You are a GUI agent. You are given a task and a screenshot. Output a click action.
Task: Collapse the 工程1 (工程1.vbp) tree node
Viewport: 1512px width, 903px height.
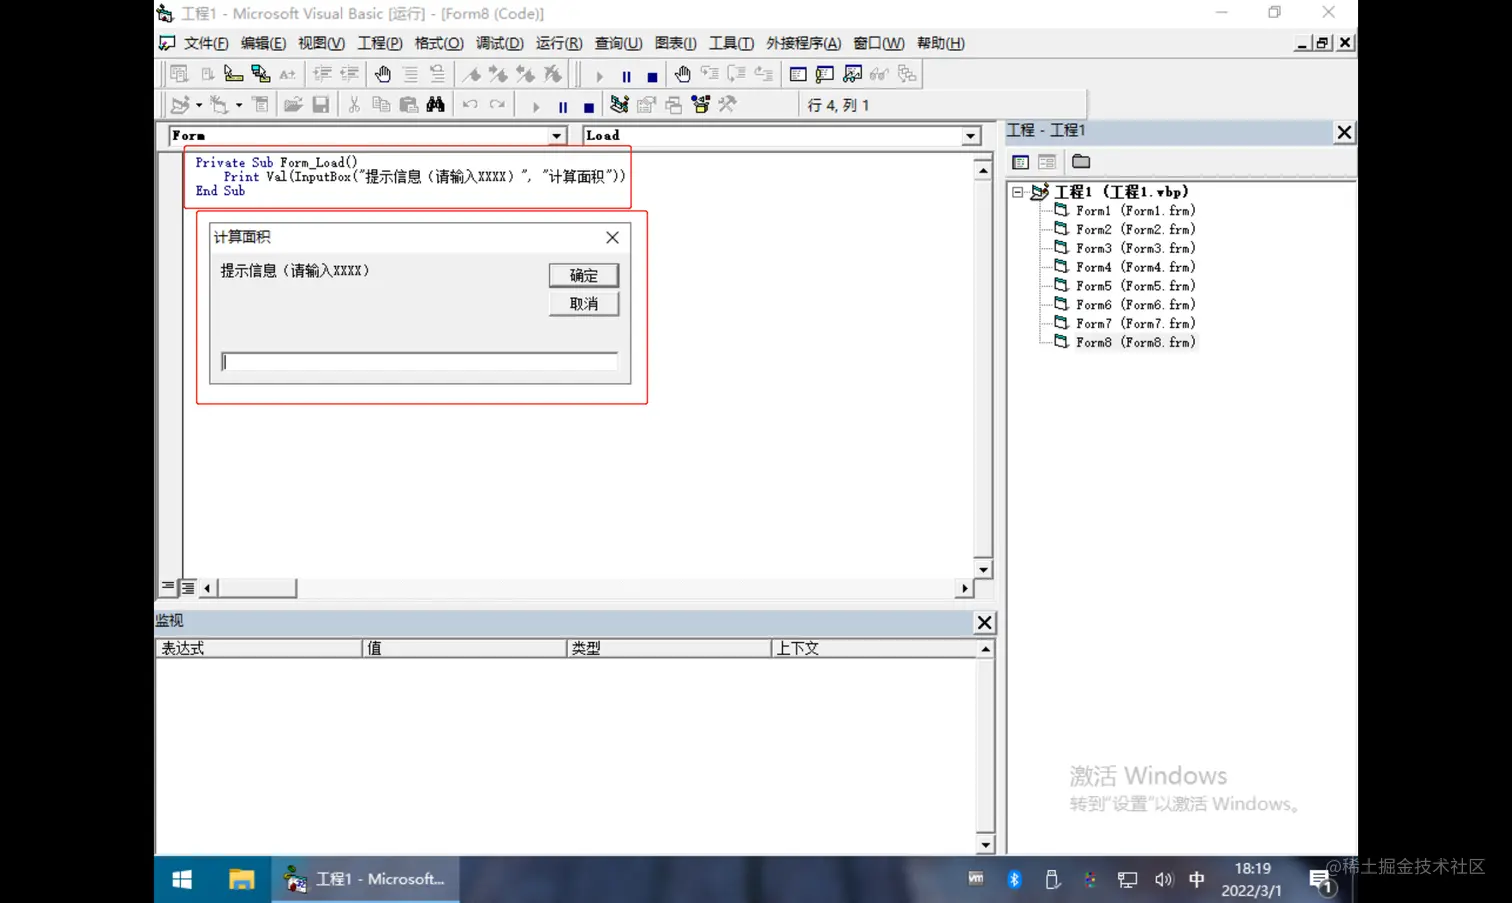[x=1018, y=192]
